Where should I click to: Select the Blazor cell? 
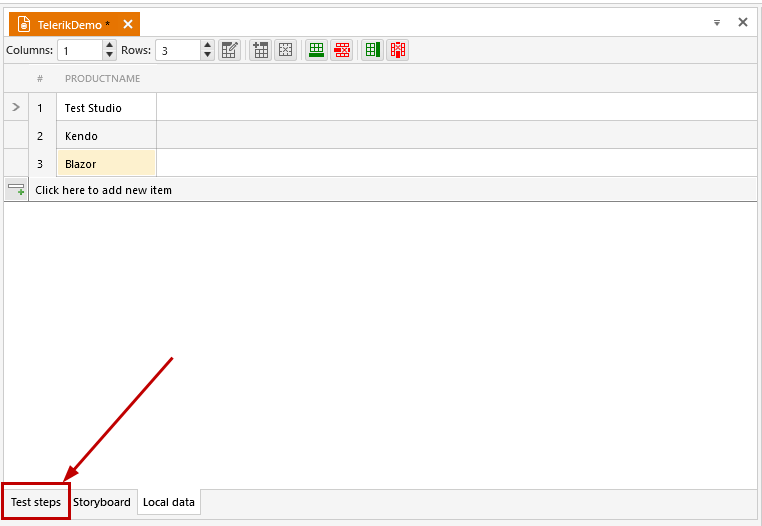[x=106, y=163]
